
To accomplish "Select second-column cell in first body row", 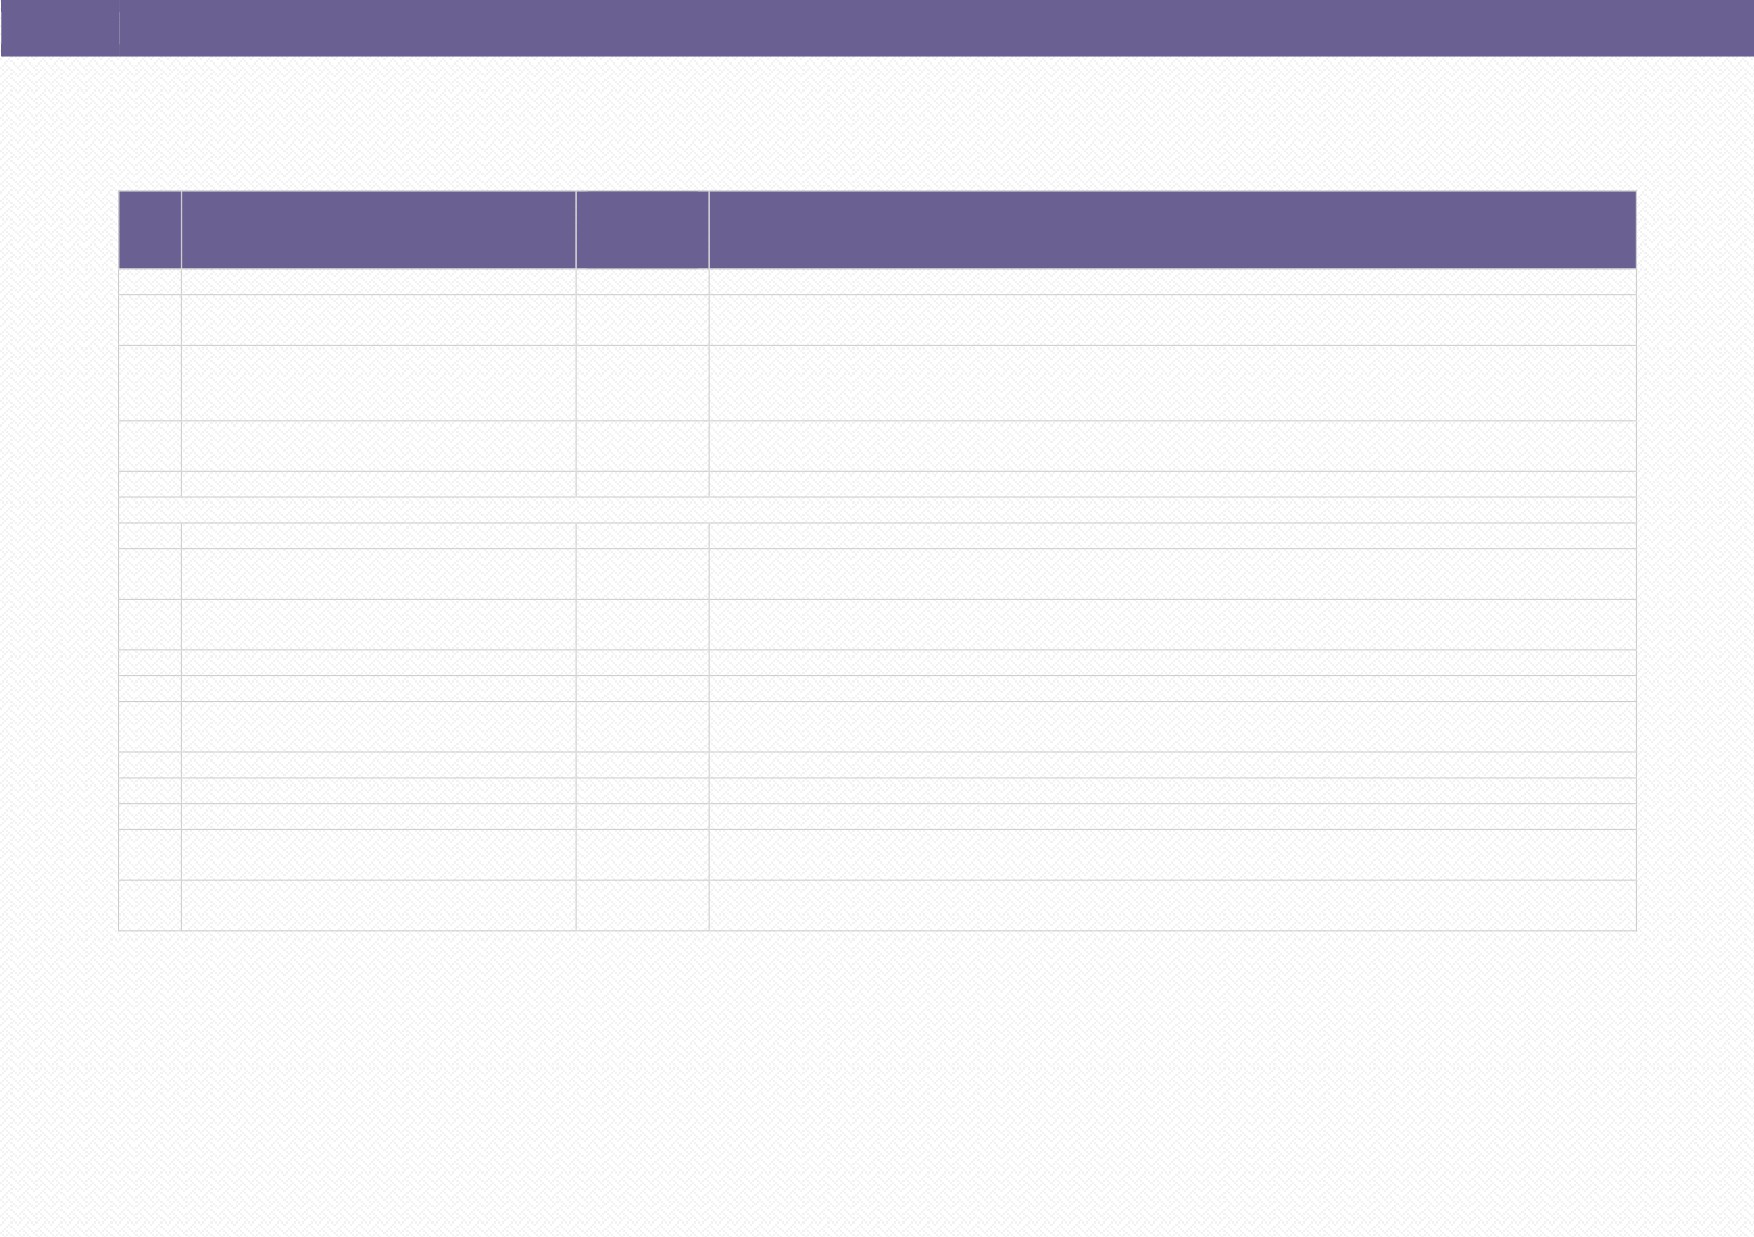I will coord(378,282).
